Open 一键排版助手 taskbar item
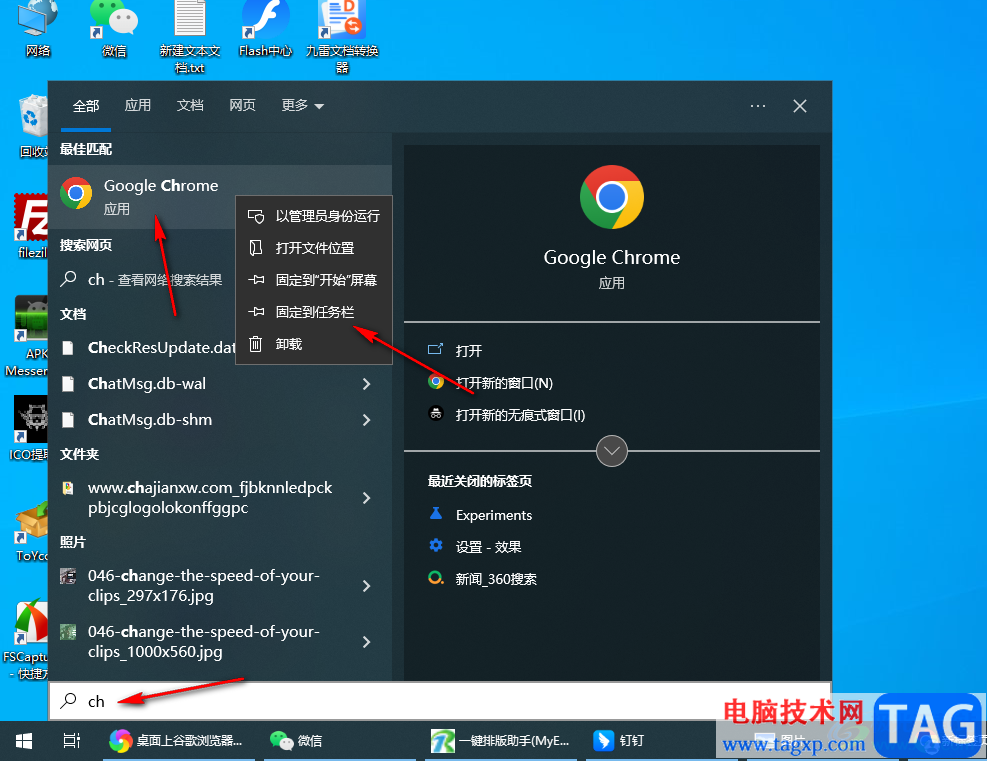The height and width of the screenshot is (761, 987). click(x=500, y=741)
